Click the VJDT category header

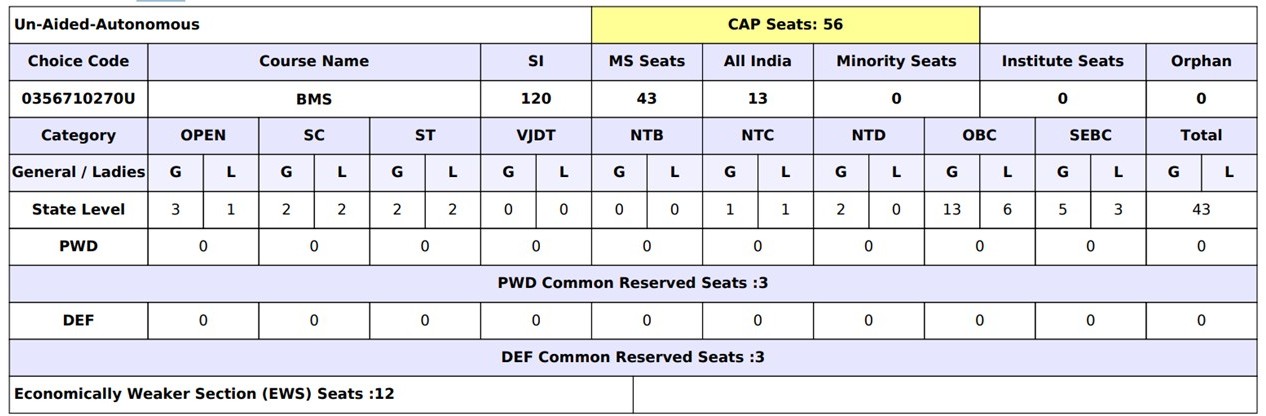pos(536,135)
